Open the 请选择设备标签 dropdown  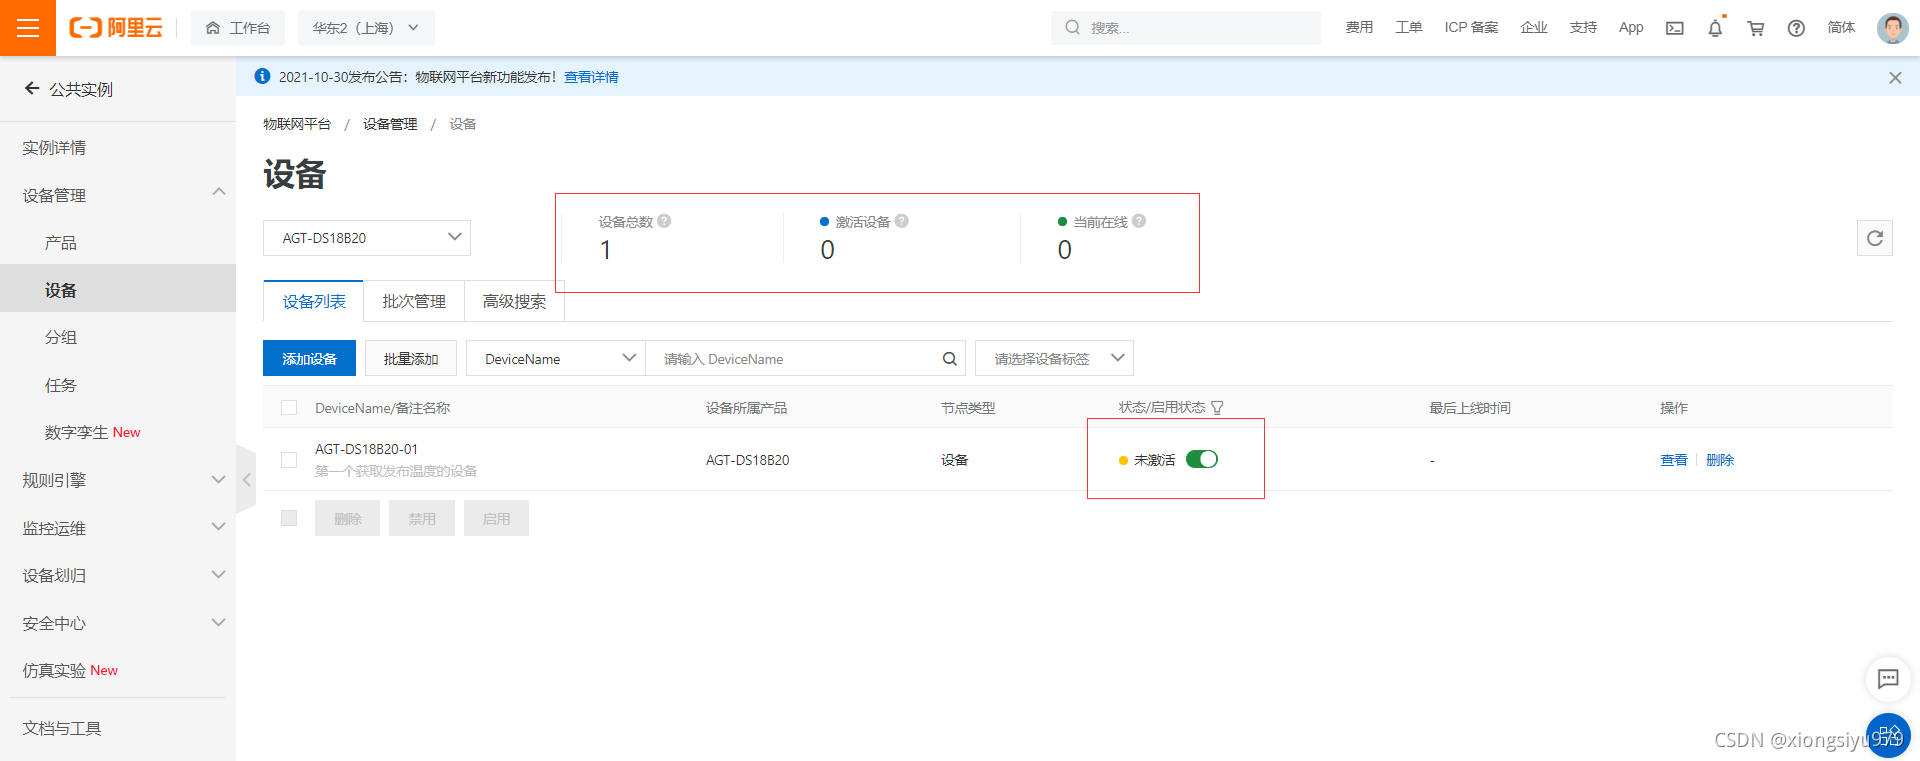[x=1054, y=359]
